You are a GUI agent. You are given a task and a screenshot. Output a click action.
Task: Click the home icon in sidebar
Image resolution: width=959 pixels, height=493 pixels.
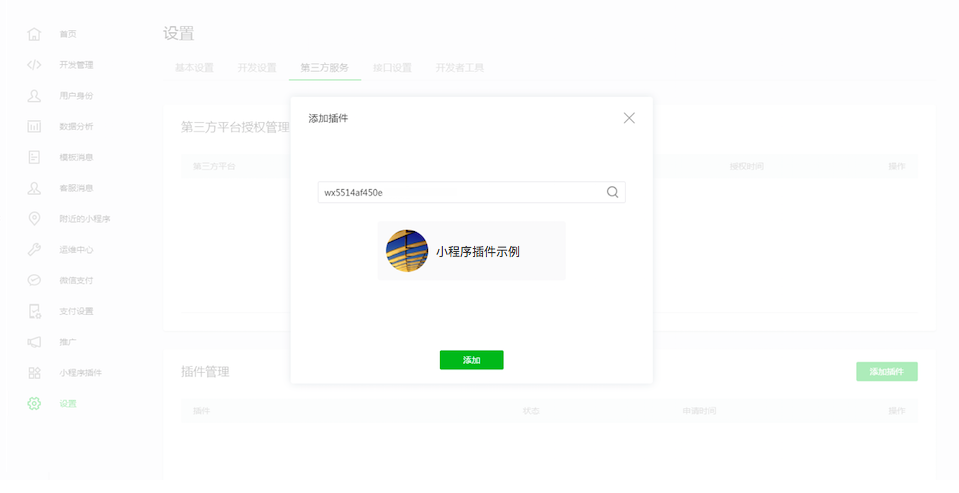34,34
